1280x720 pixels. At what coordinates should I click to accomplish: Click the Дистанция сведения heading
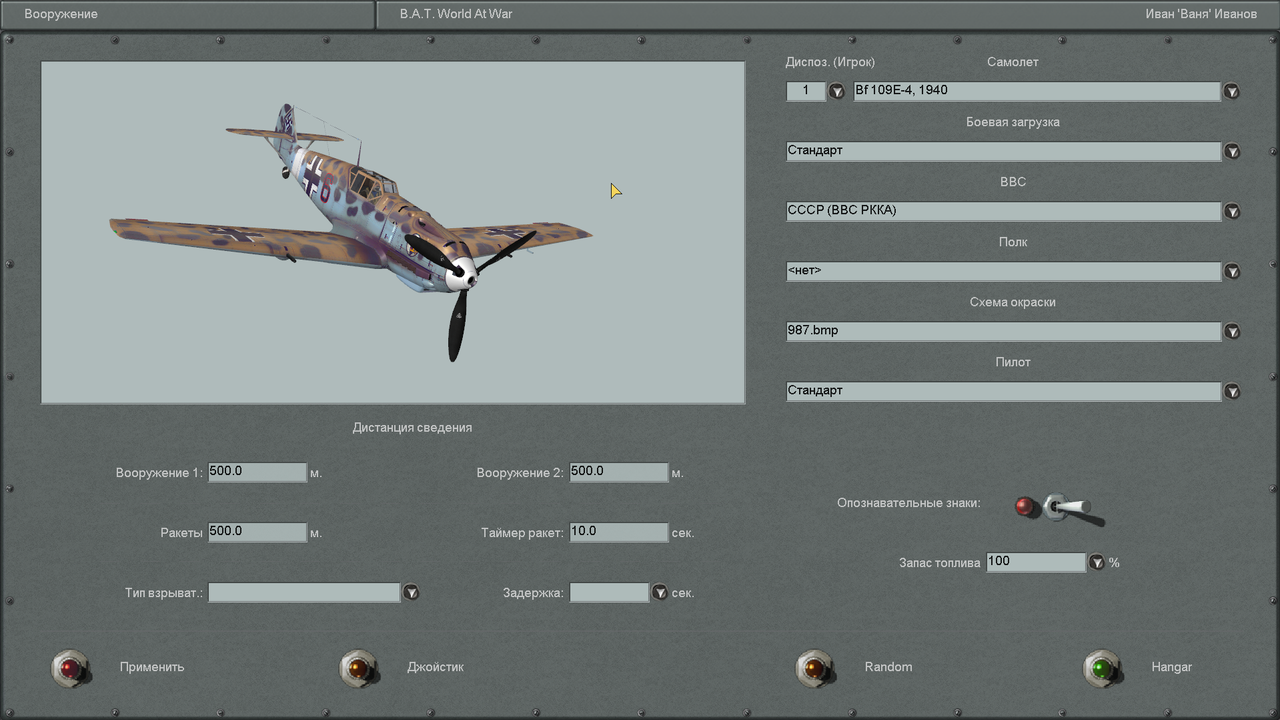pyautogui.click(x=412, y=428)
